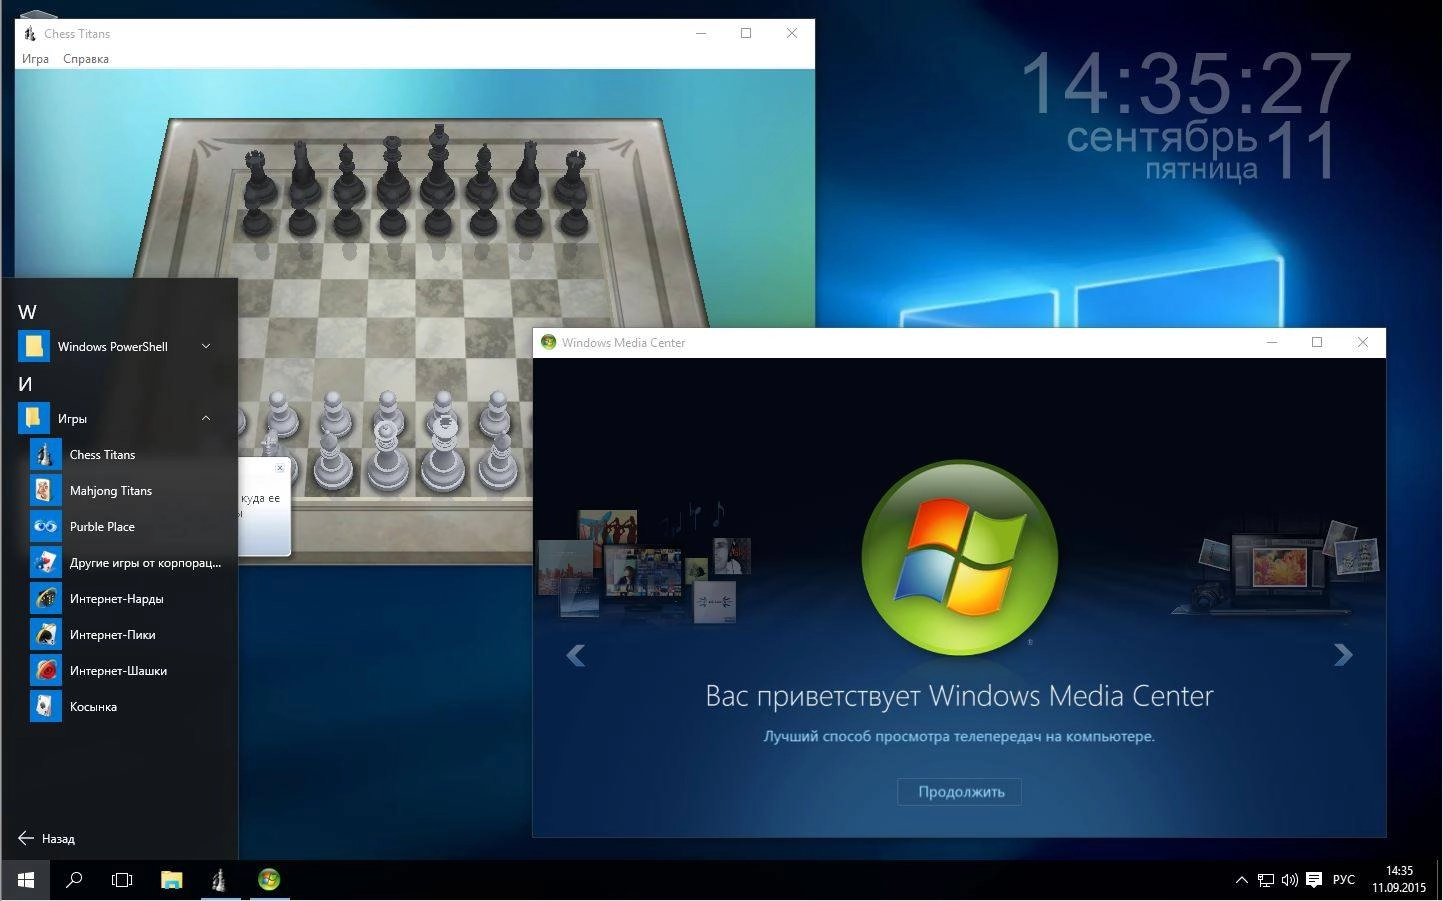
Task: Click the photo collage thumbnail on Media Center left
Action: [x=643, y=565]
